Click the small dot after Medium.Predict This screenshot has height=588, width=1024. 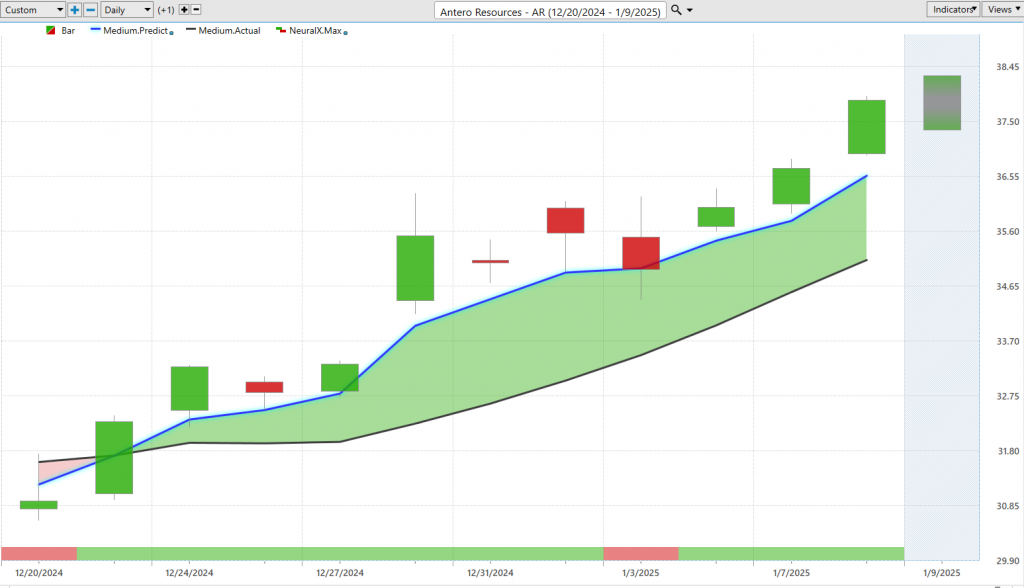tap(171, 33)
